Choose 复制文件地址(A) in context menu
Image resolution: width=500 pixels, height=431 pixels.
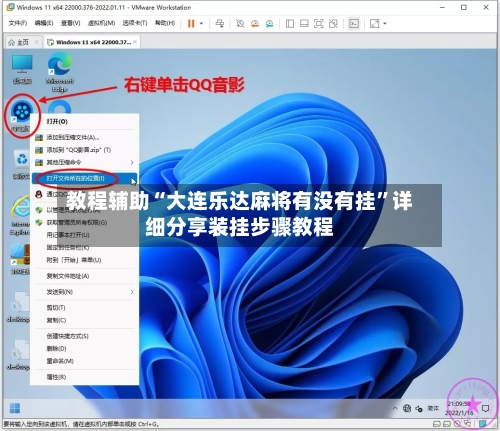(84, 276)
